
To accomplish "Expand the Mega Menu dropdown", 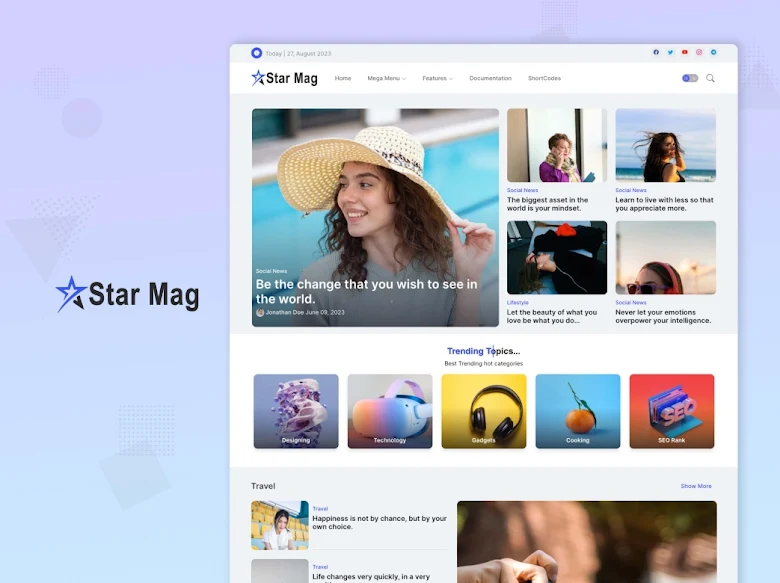I will pos(387,78).
